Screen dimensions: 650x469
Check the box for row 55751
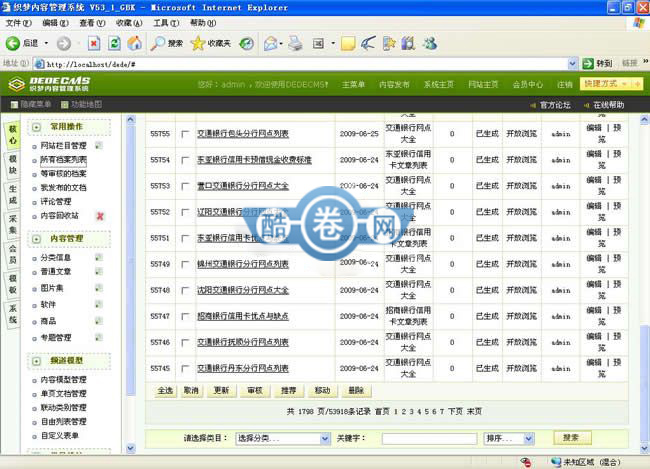(x=185, y=238)
